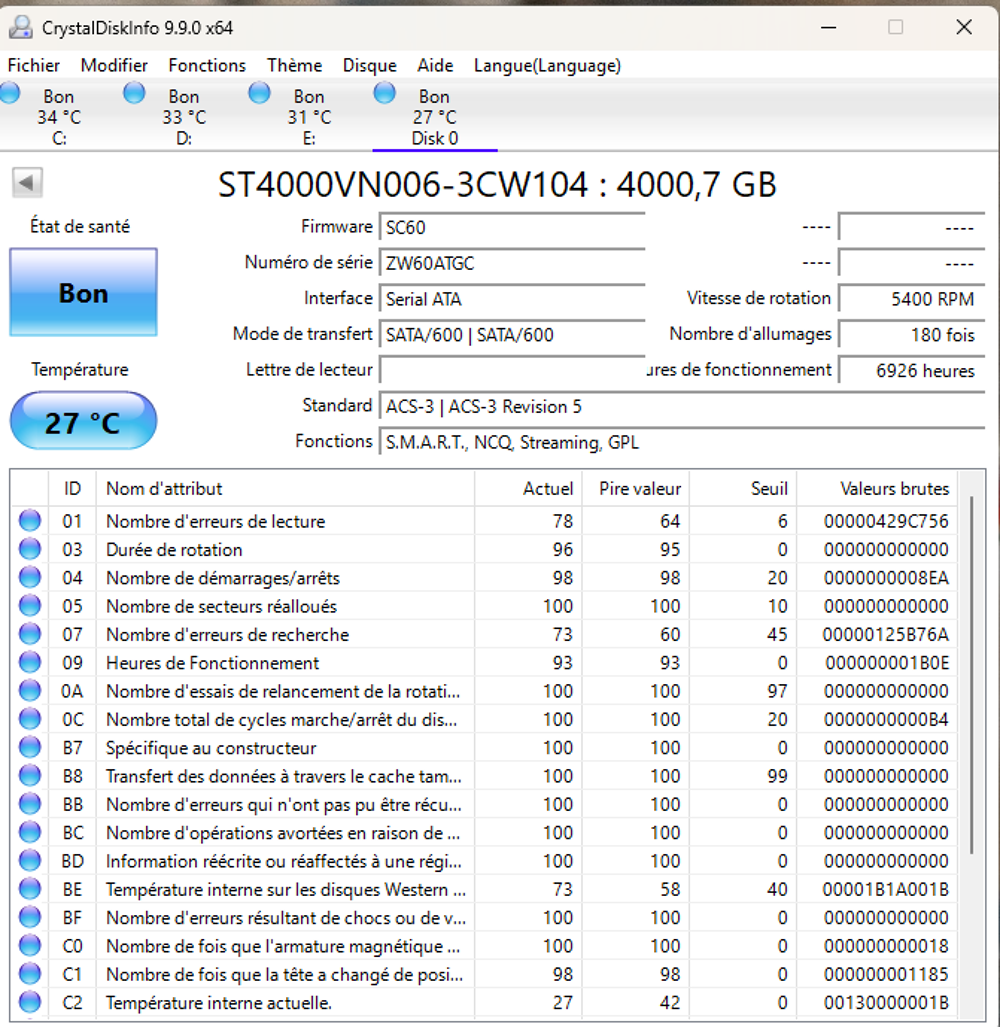Screen dimensions: 1000x1027
Task: Select the Nombre d'erreurs de lecture row
Action: point(484,521)
